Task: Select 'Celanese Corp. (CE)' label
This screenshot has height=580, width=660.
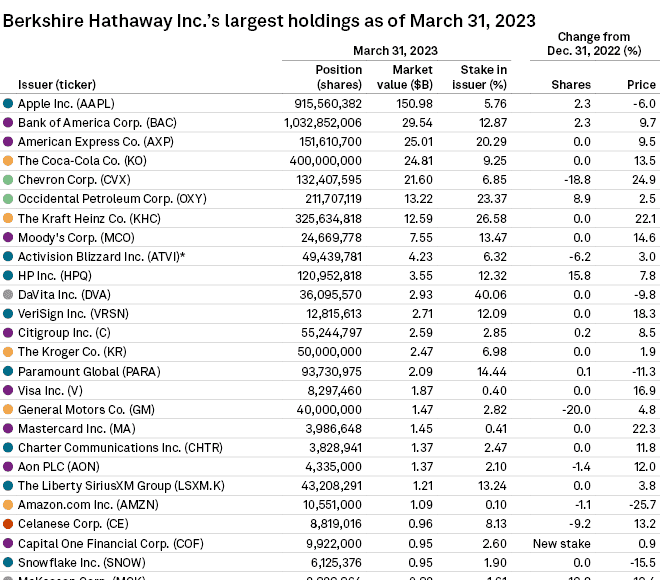Action: (x=73, y=524)
